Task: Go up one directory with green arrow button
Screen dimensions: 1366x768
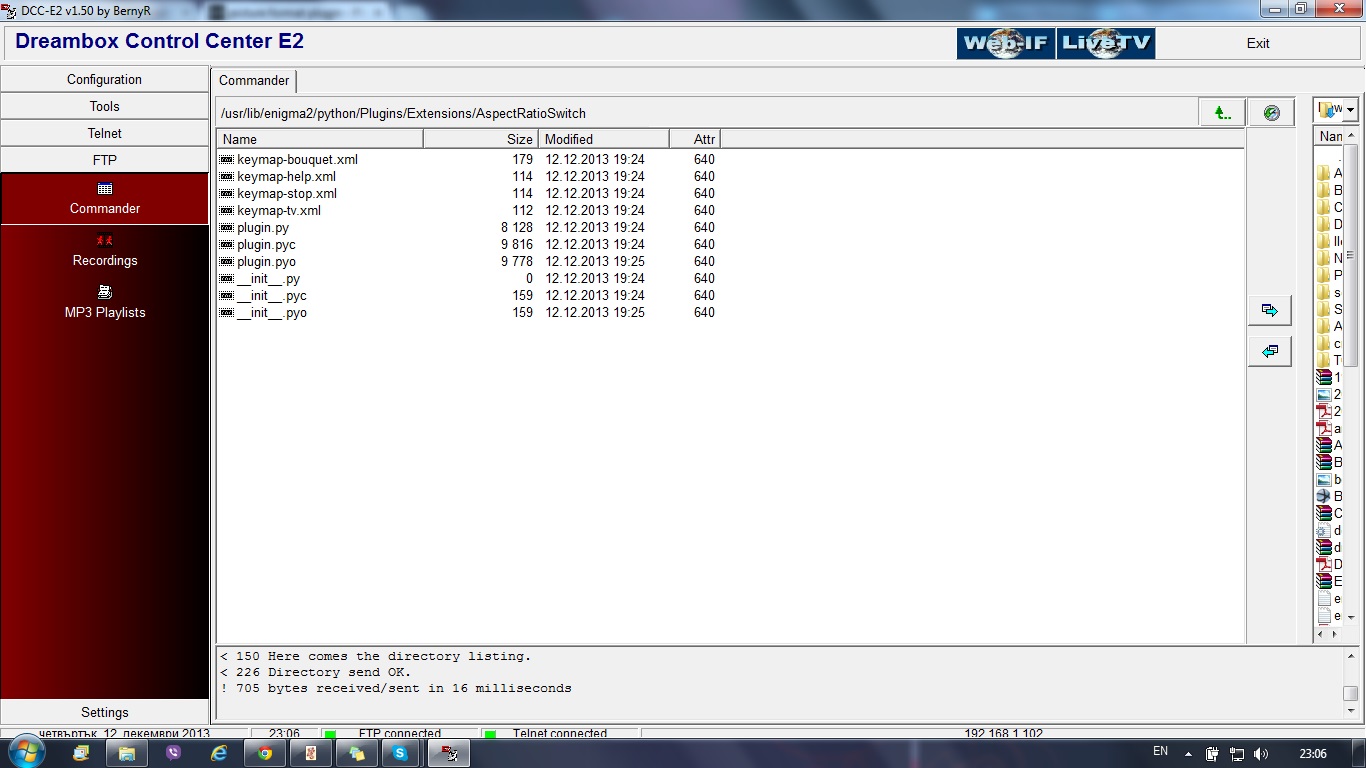Action: click(x=1222, y=113)
